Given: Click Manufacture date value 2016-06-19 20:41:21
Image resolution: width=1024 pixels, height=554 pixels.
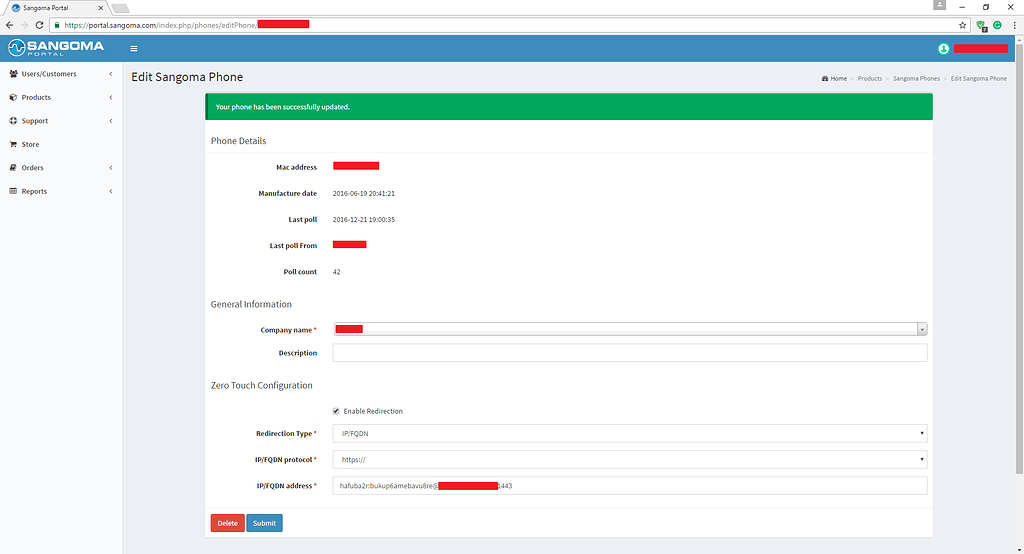Looking at the screenshot, I should [364, 193].
